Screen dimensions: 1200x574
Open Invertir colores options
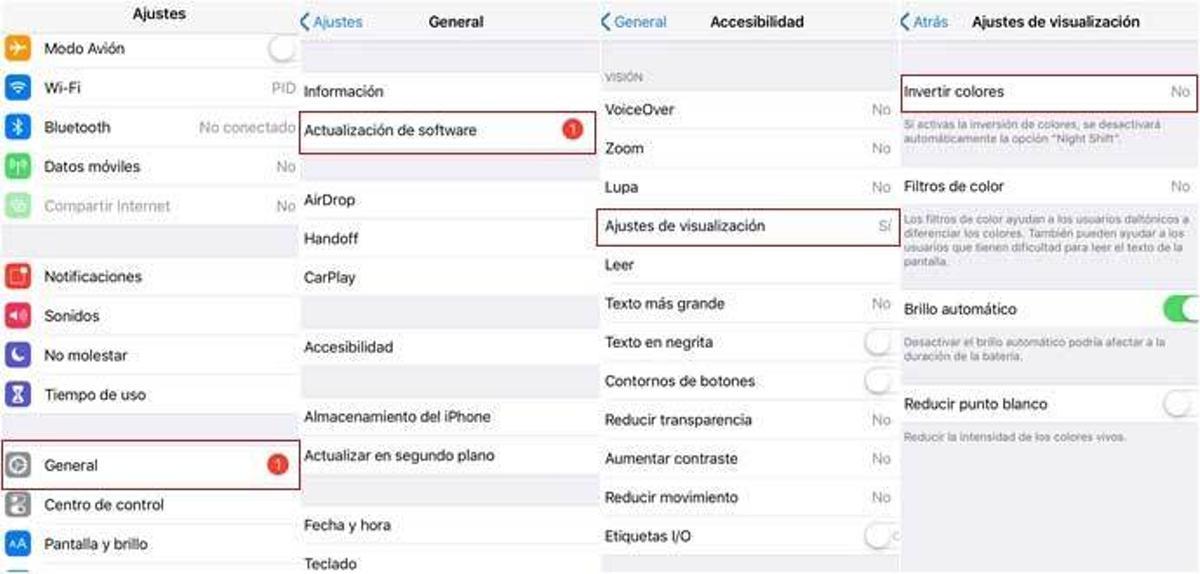(1049, 91)
